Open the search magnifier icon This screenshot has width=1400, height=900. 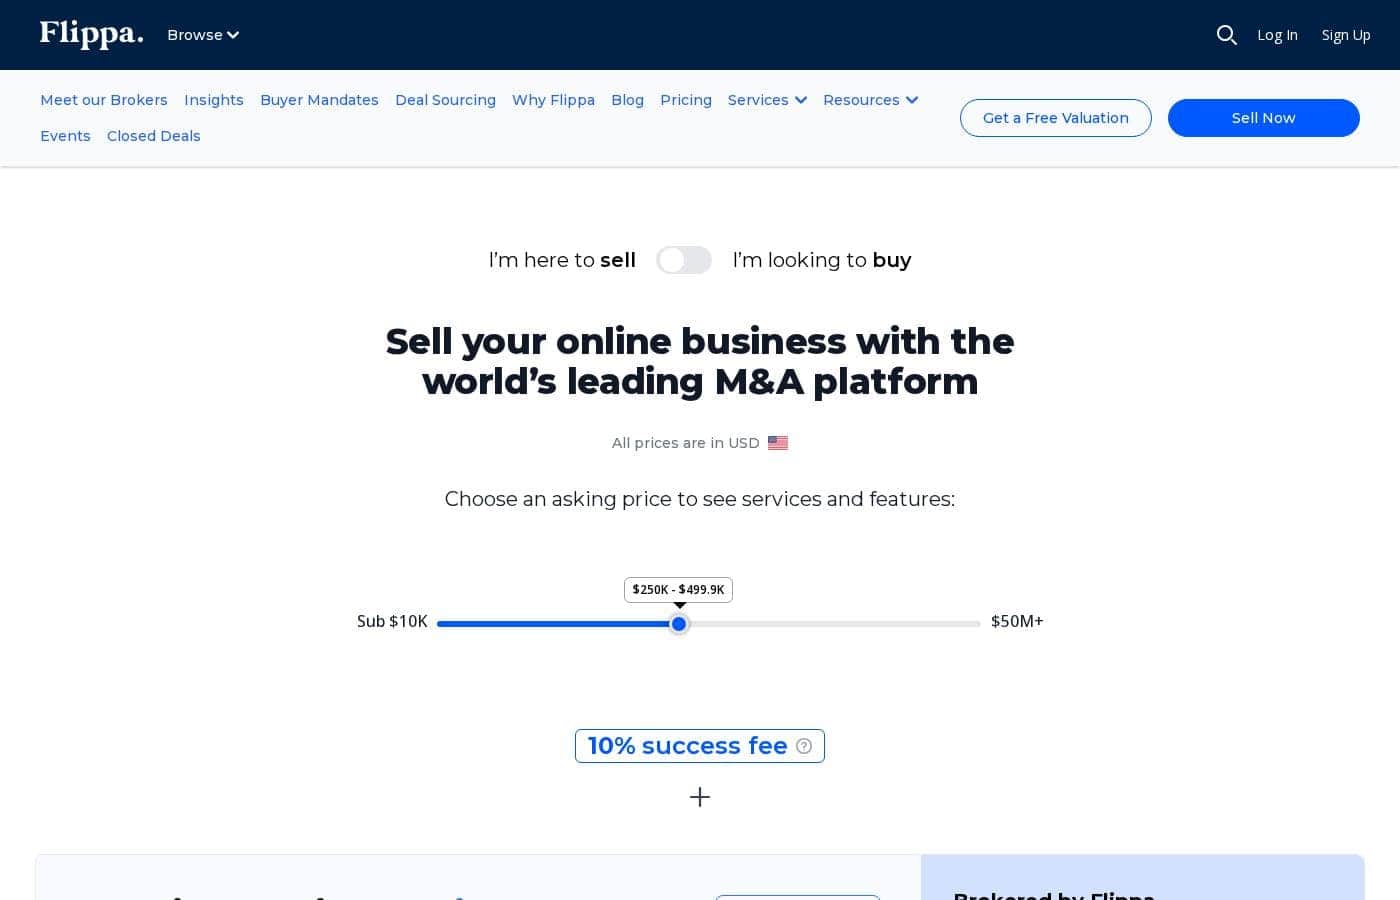click(x=1227, y=35)
